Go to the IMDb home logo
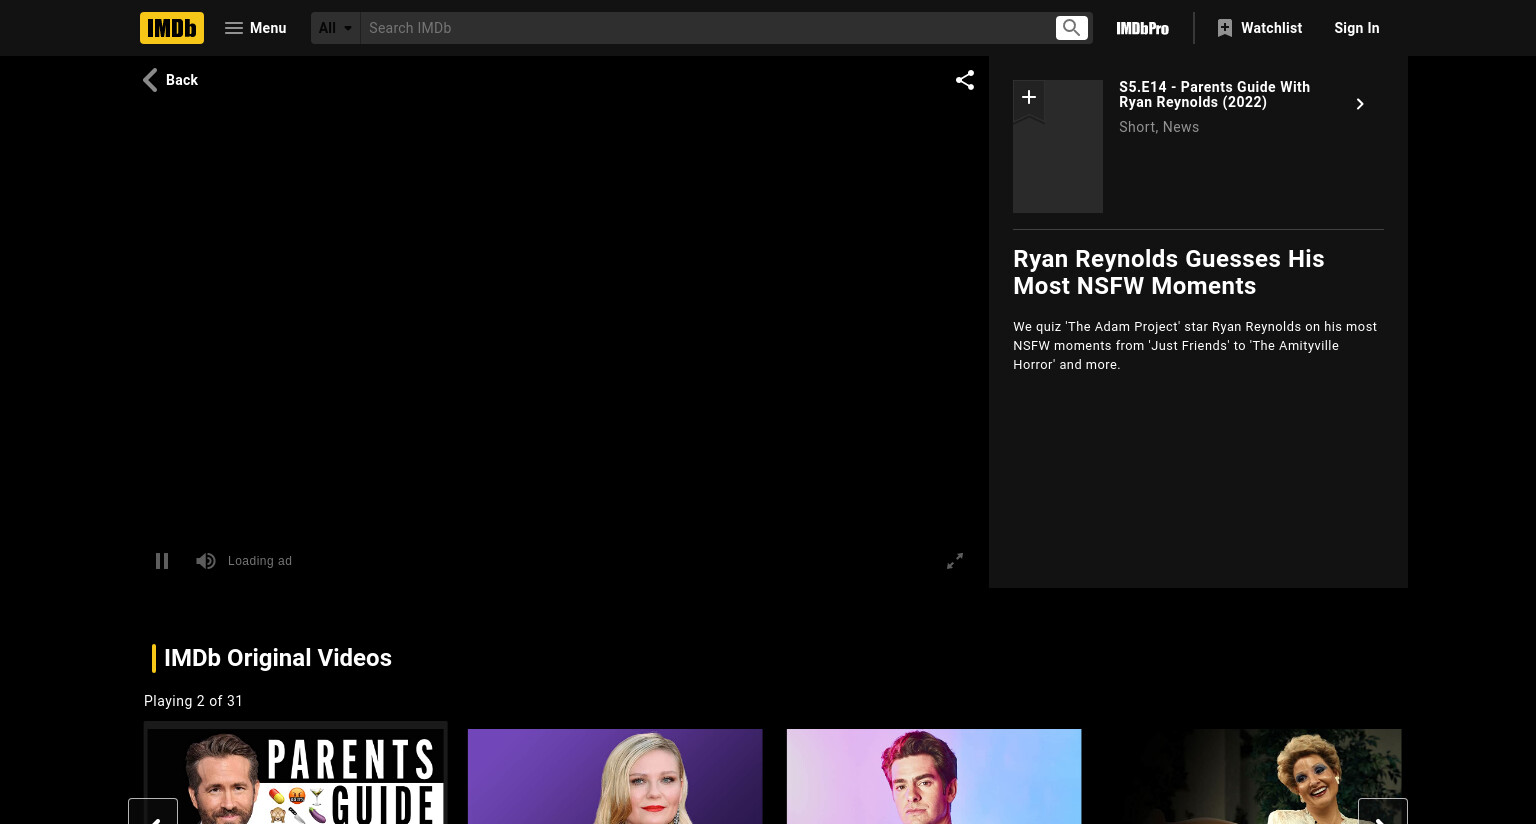Viewport: 1536px width, 824px height. click(x=172, y=28)
